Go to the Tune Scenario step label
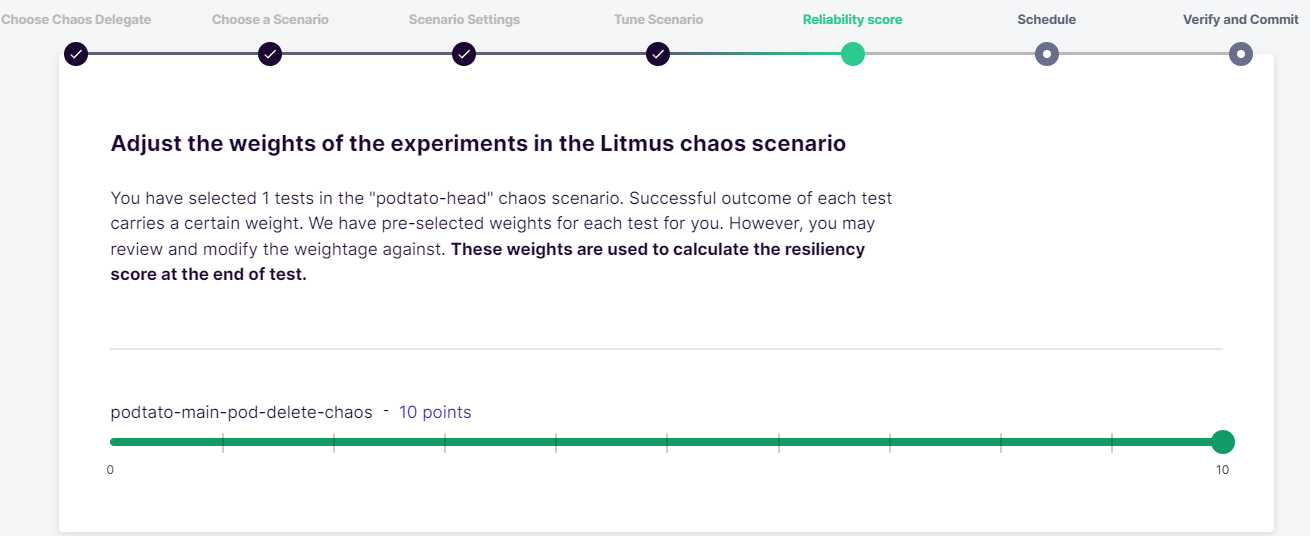The width and height of the screenshot is (1310, 536). [x=658, y=20]
